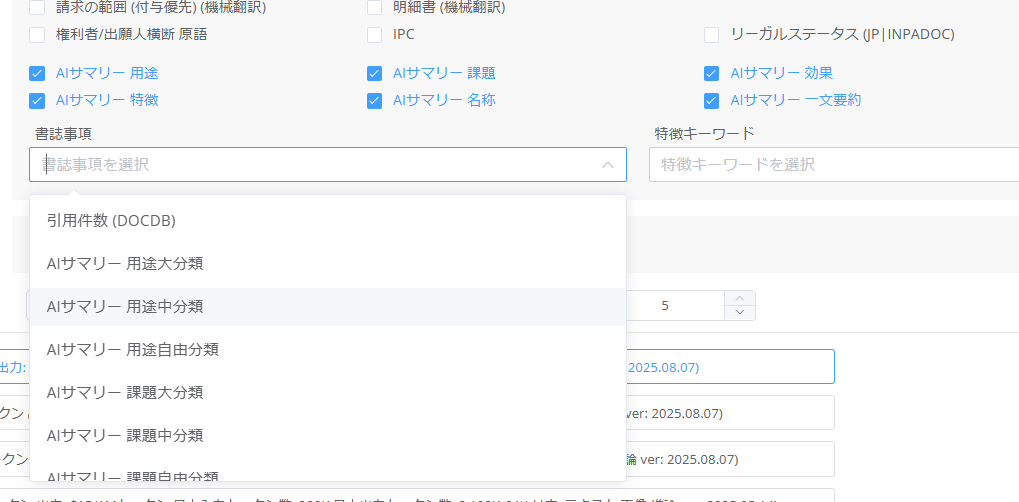Uncheck the AIサマリー 用途 checkbox
The height and width of the screenshot is (502, 1019).
[37, 73]
